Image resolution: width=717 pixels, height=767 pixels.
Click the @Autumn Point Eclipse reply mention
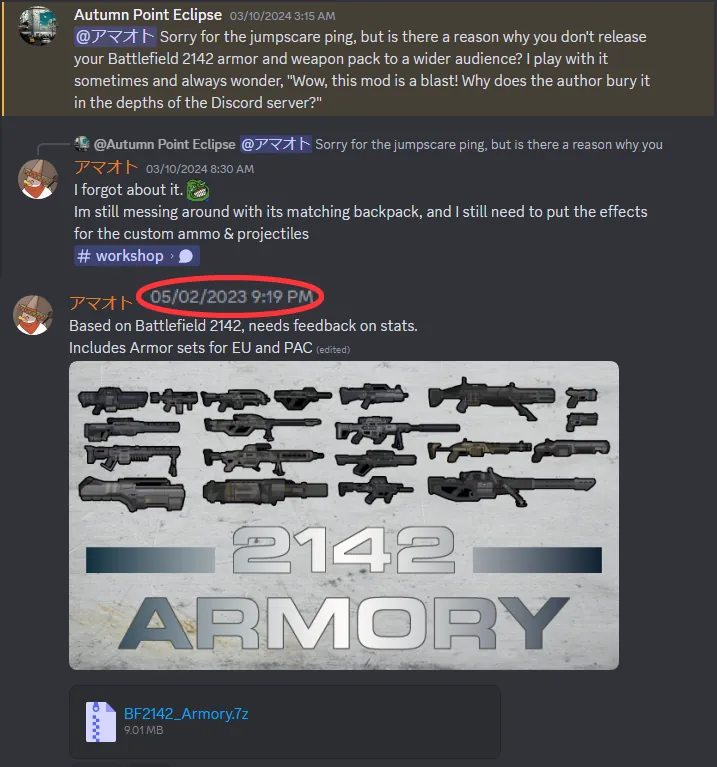point(164,144)
